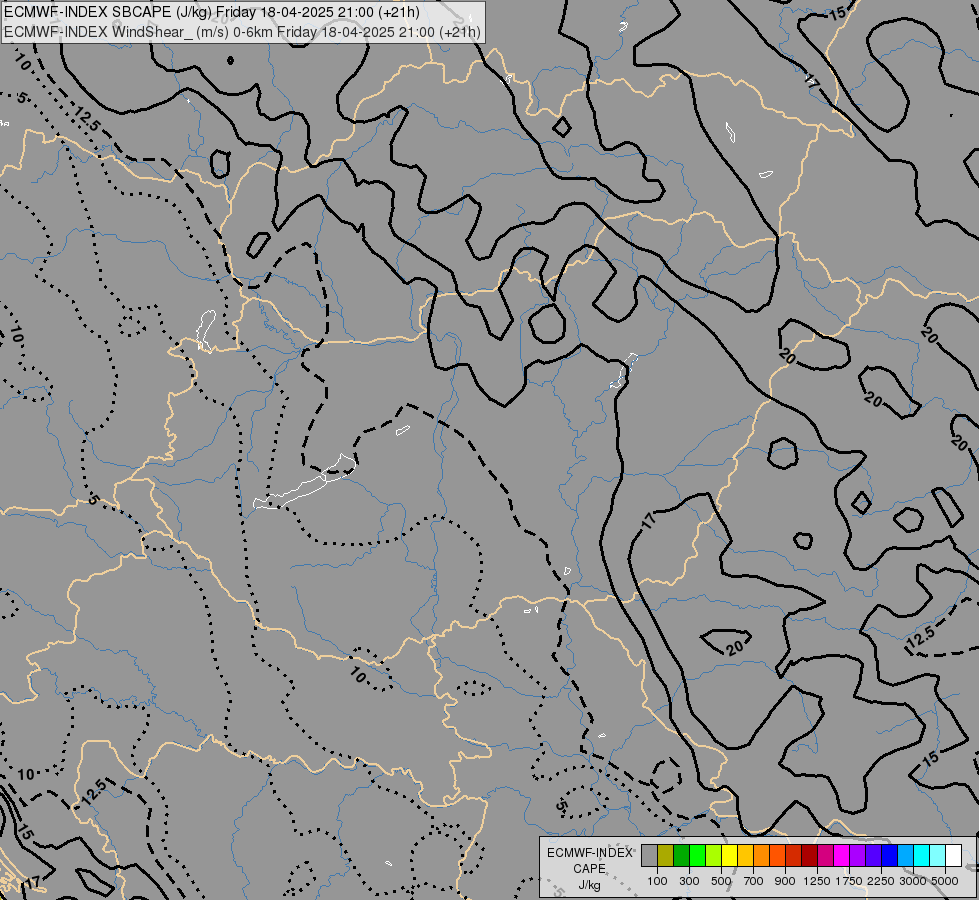Image resolution: width=979 pixels, height=900 pixels.
Task: Choose the sky blue swatch left of 3000
Action: pyautogui.click(x=905, y=855)
